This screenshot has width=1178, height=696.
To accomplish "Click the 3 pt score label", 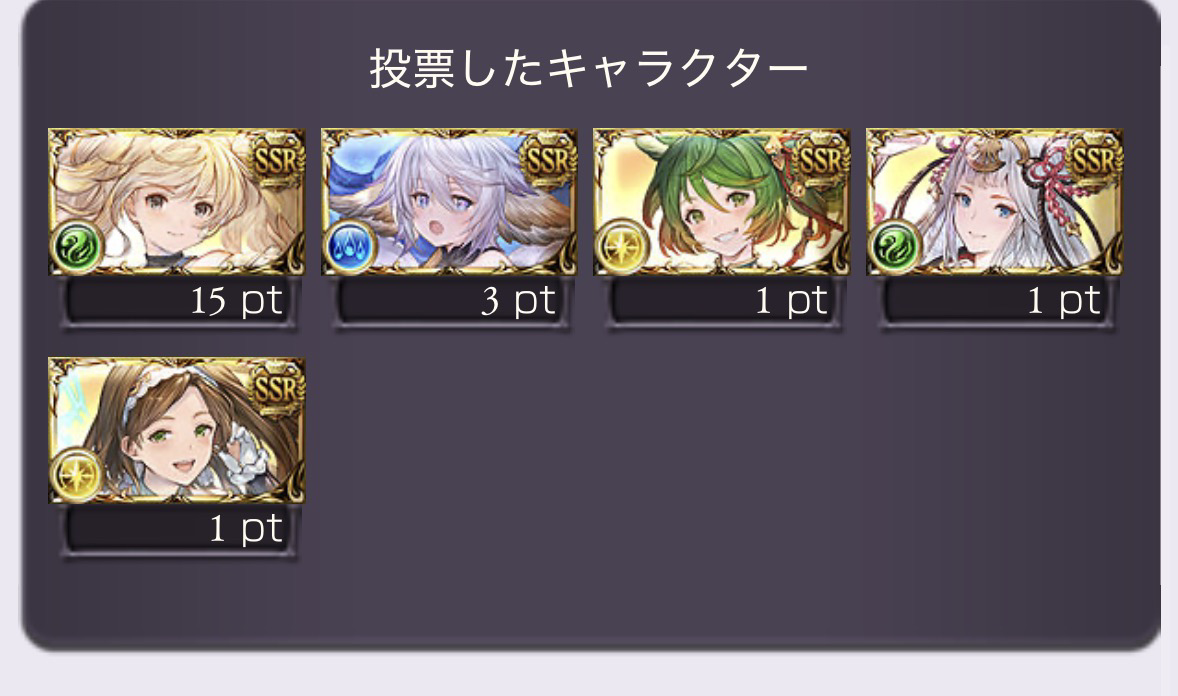I will [x=518, y=301].
